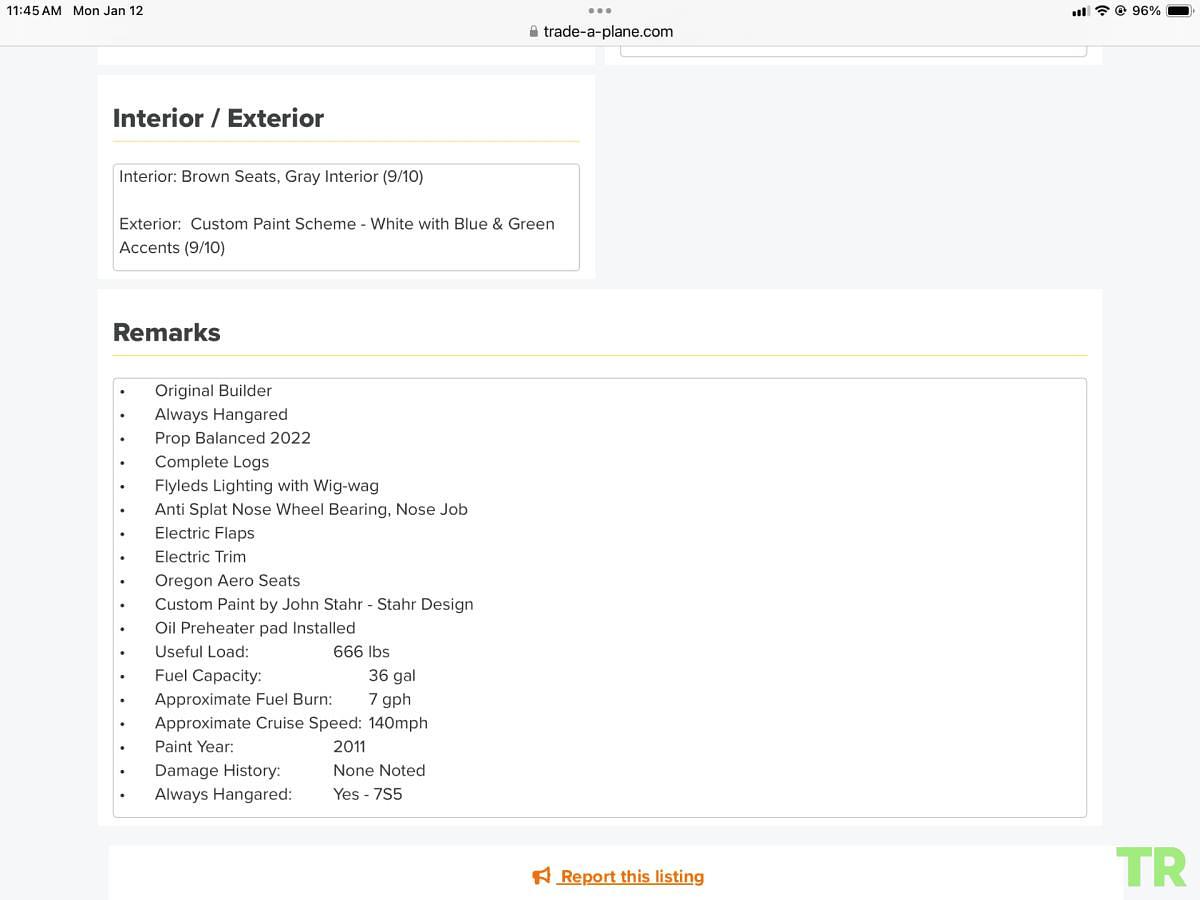Click the Interior: Brown Seats description text

click(x=271, y=176)
